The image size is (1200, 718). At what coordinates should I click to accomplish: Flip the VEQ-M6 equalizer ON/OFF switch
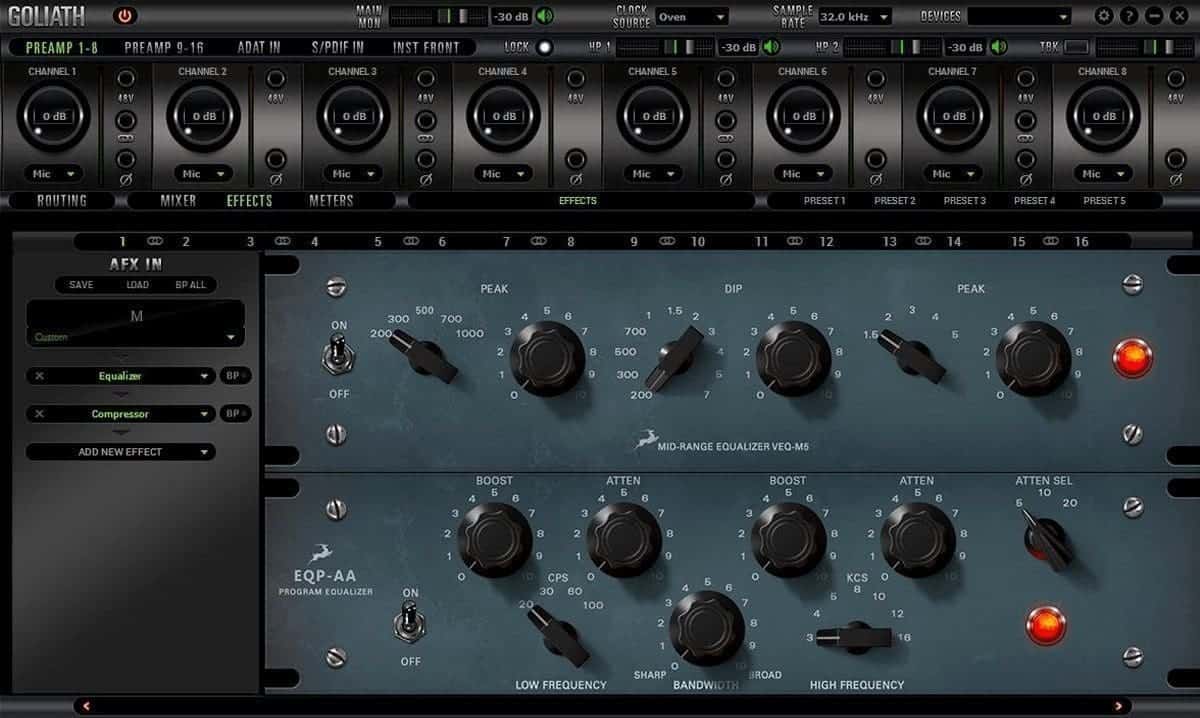(339, 358)
